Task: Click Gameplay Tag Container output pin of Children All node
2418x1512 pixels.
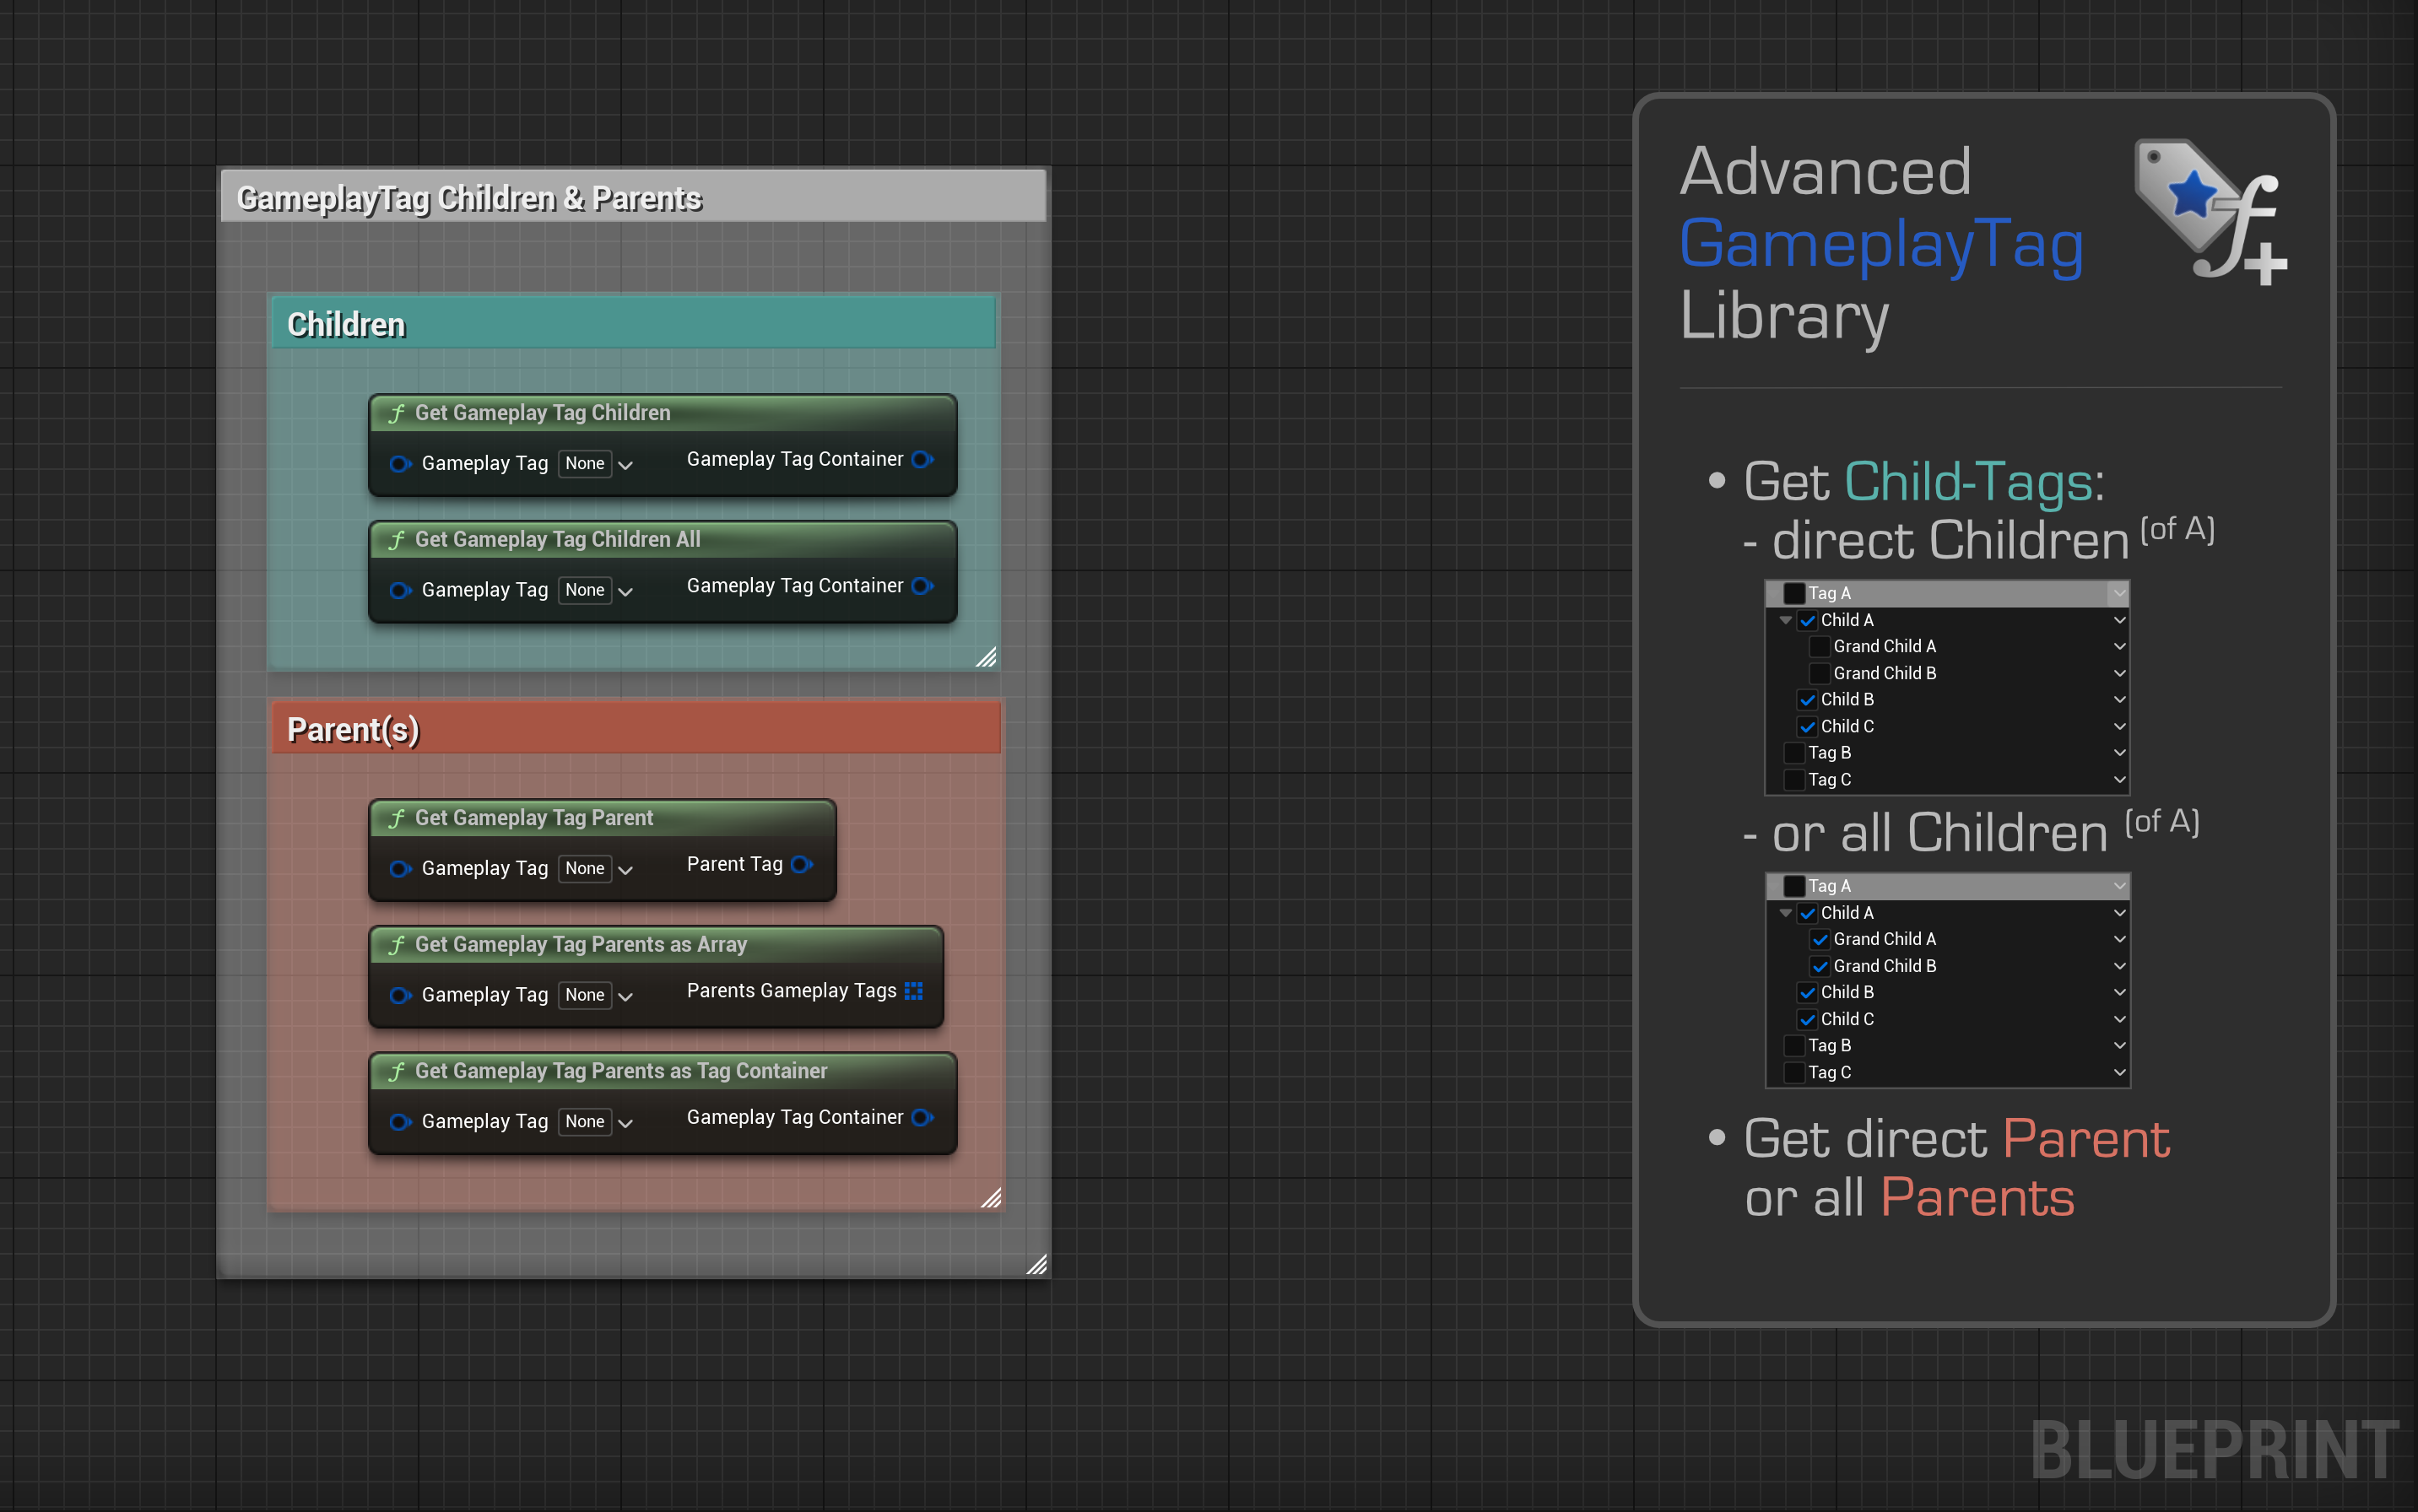Action: 922,586
